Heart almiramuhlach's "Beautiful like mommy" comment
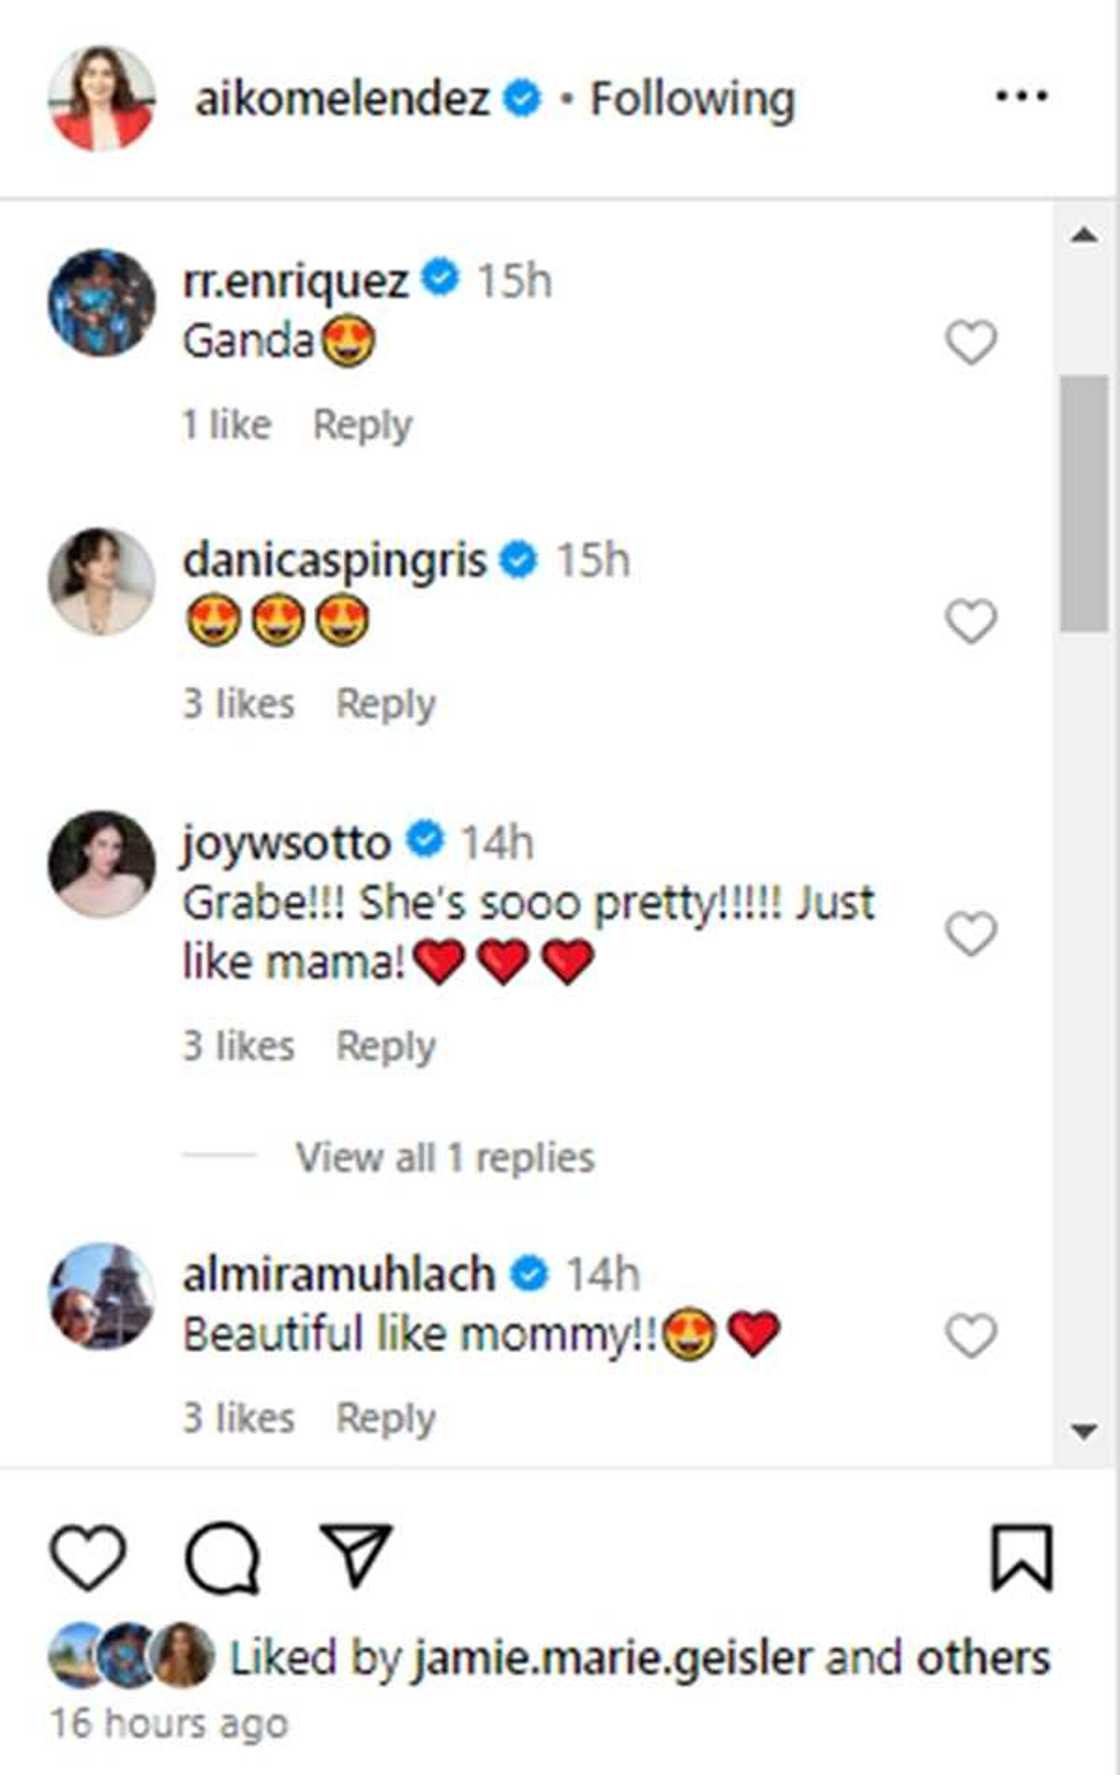 coord(971,1335)
